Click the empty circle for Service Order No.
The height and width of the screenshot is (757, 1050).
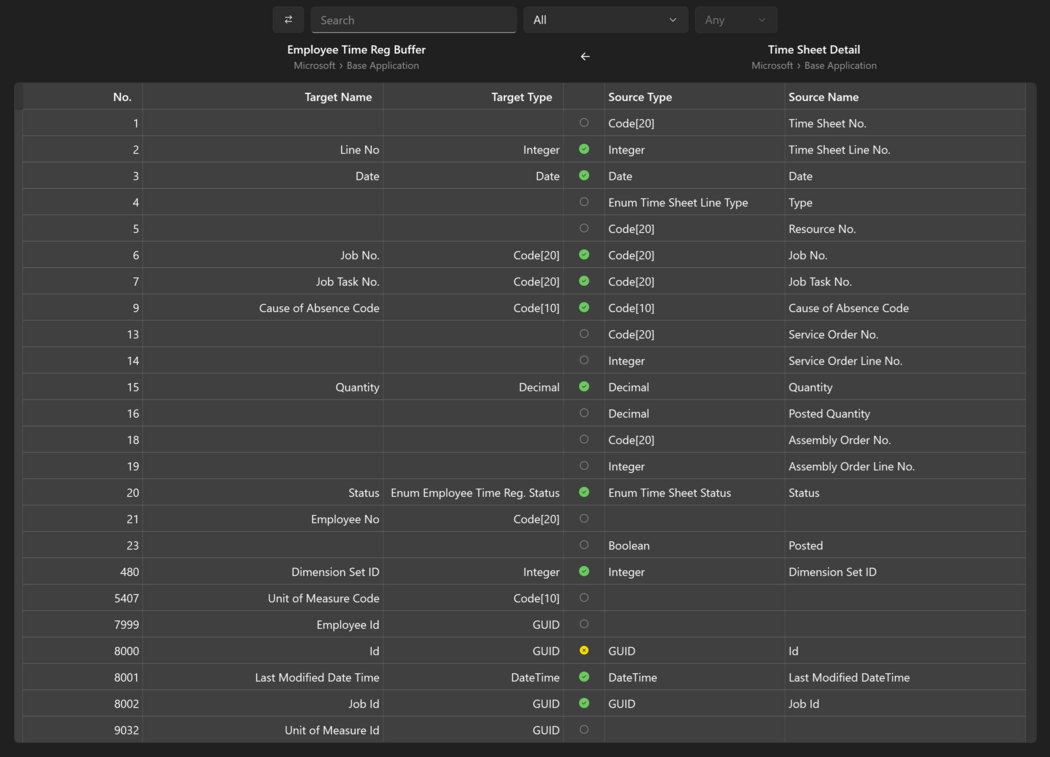[x=584, y=334]
